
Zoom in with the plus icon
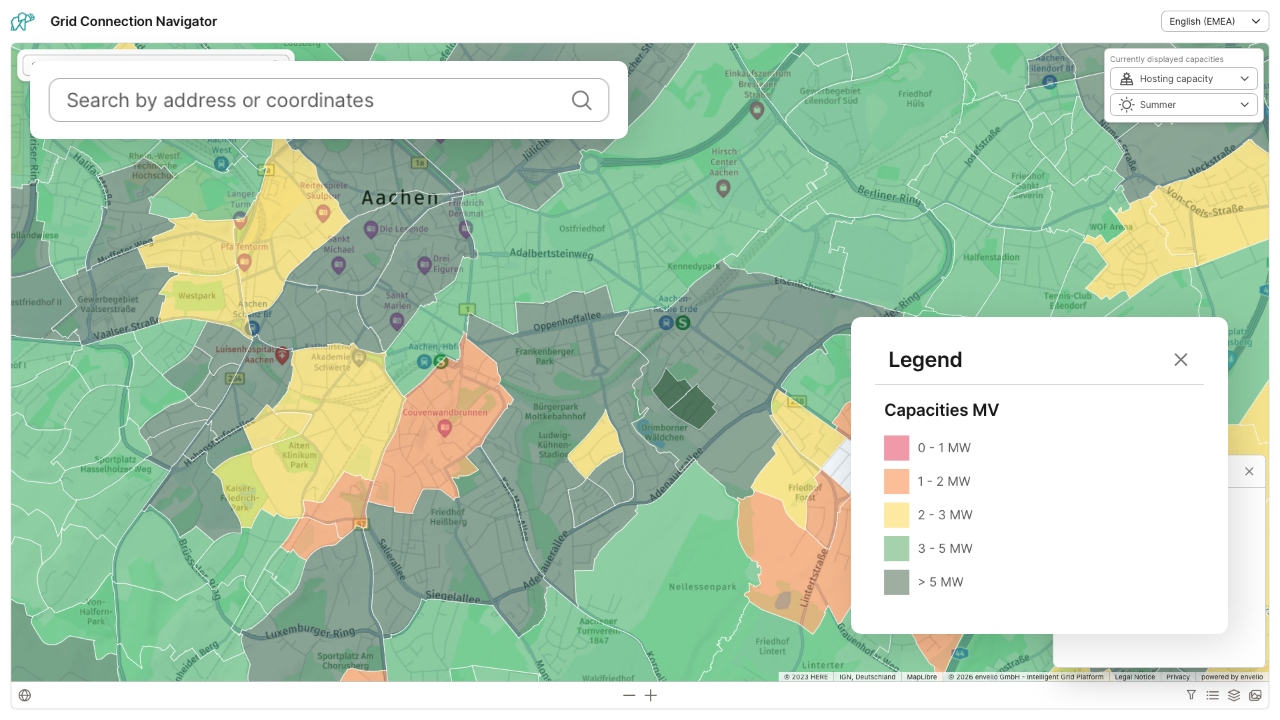[651, 695]
